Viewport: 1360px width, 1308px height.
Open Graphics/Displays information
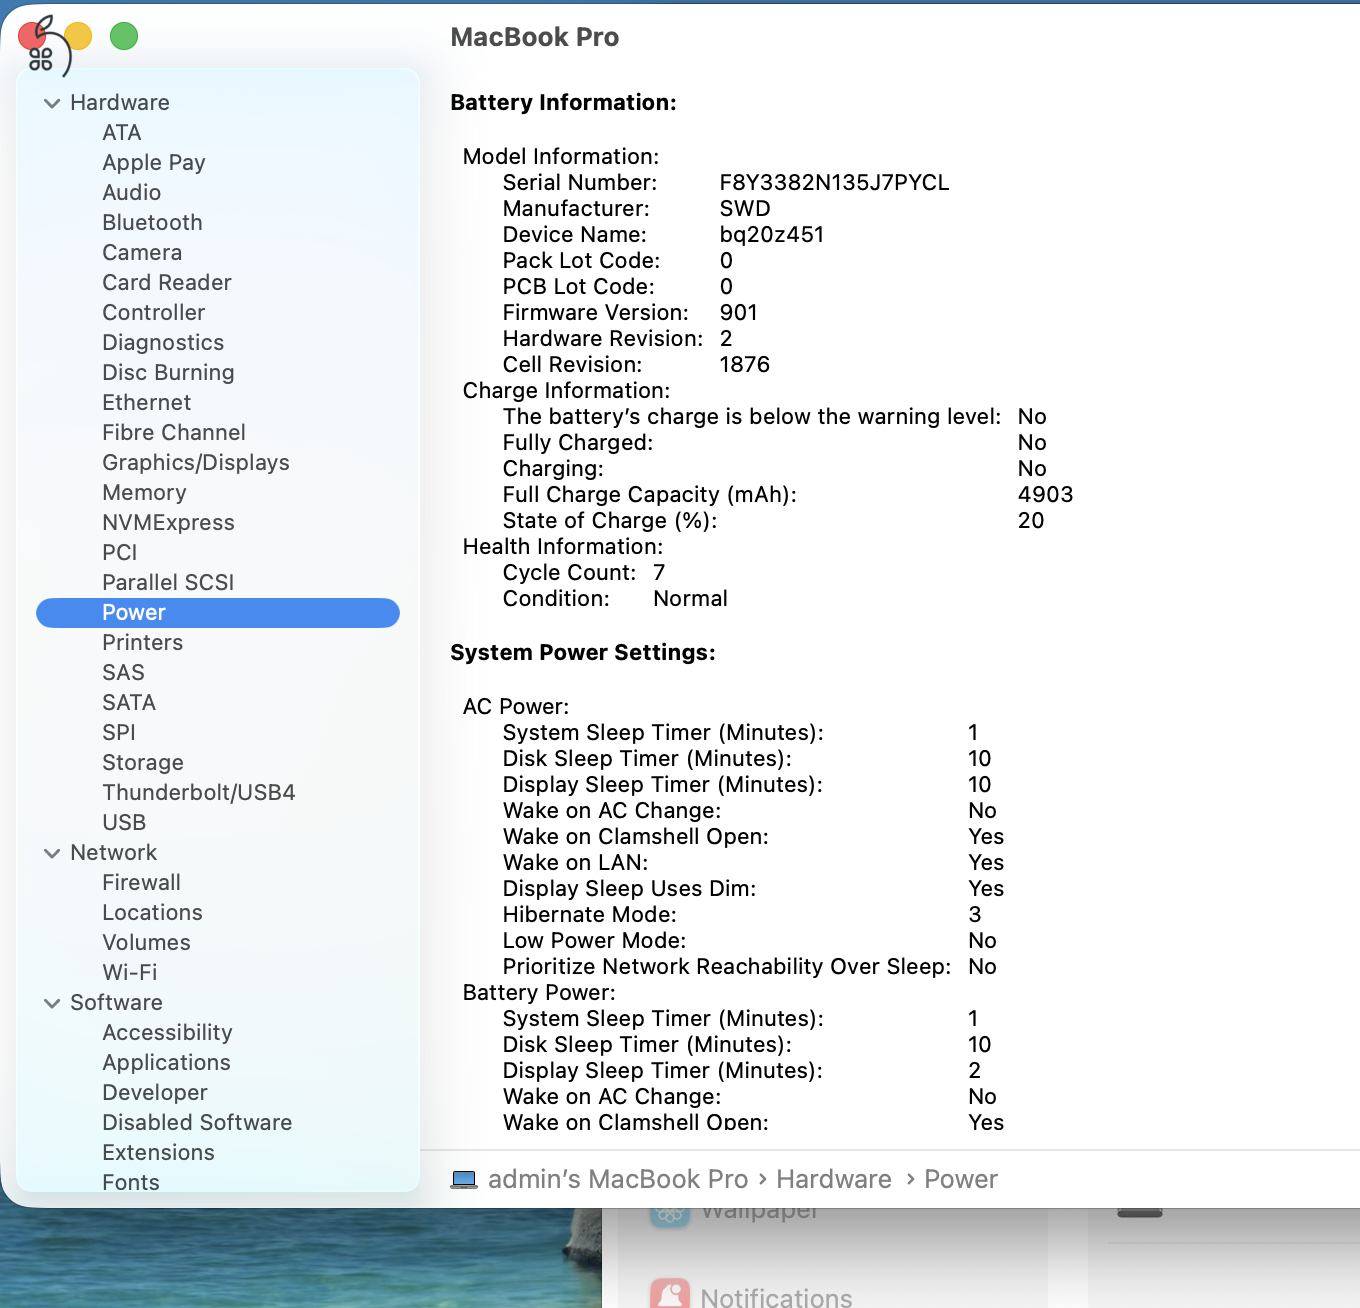196,463
